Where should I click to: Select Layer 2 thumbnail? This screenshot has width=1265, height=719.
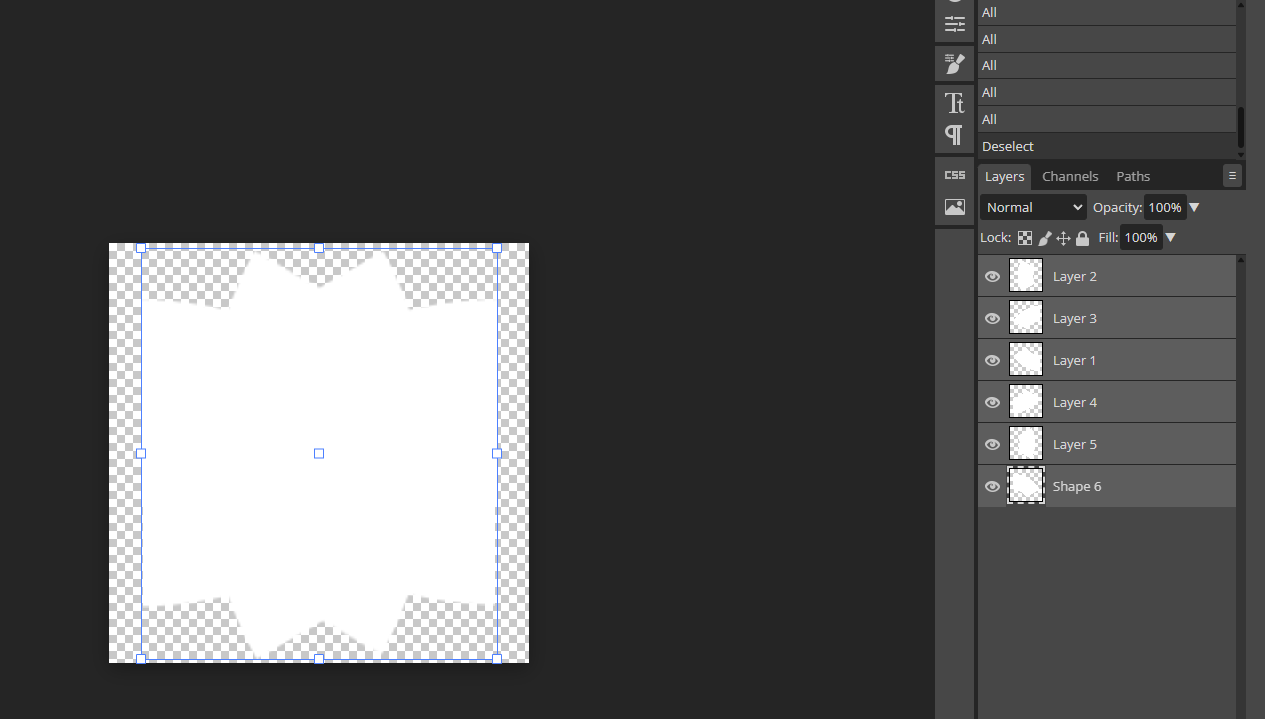[1026, 276]
